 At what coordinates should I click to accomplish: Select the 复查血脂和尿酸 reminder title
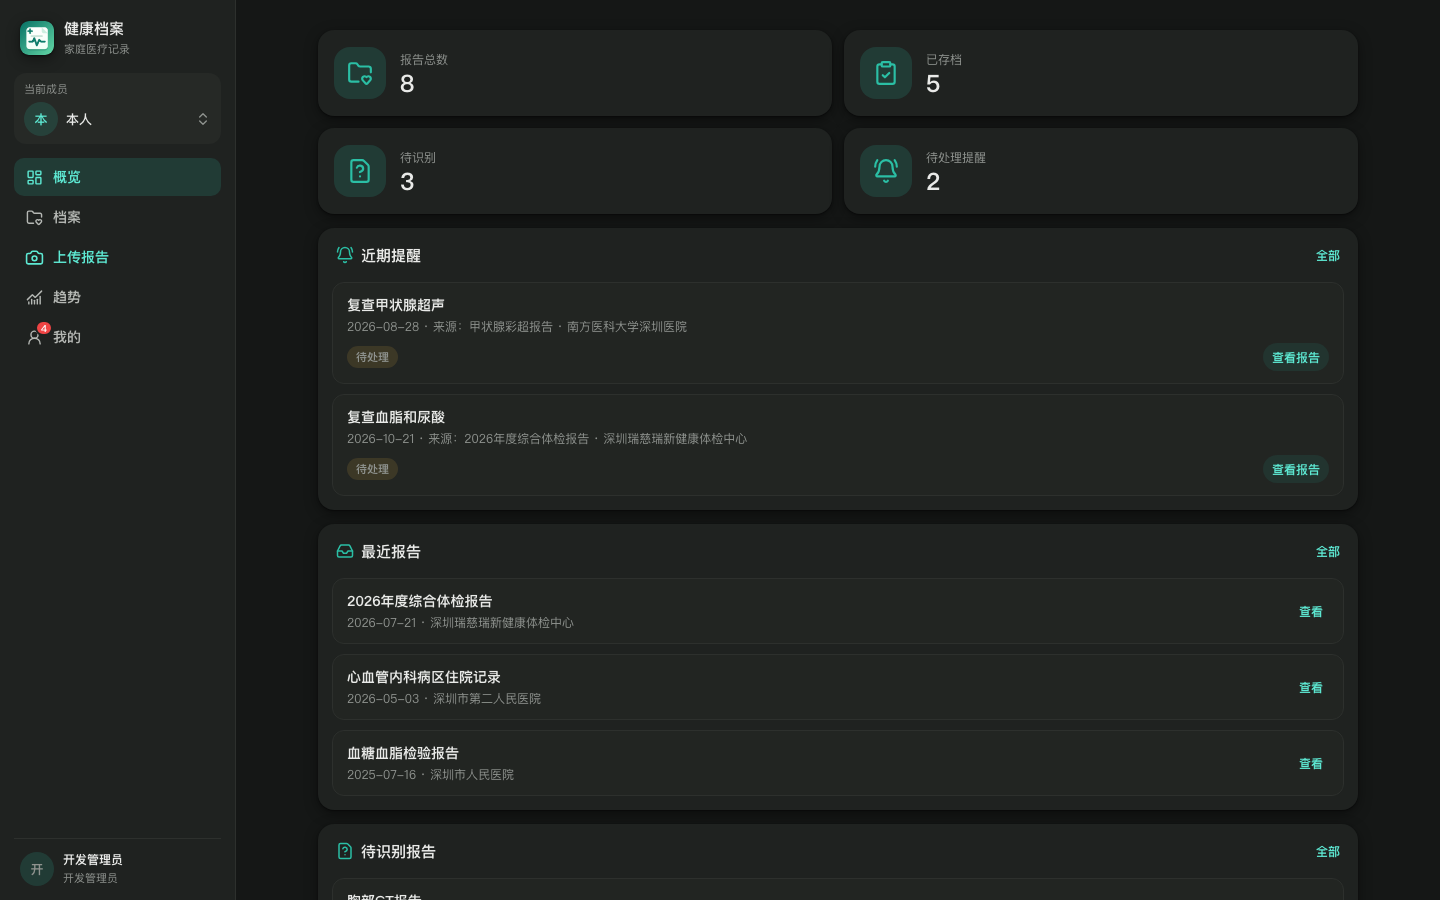click(396, 417)
